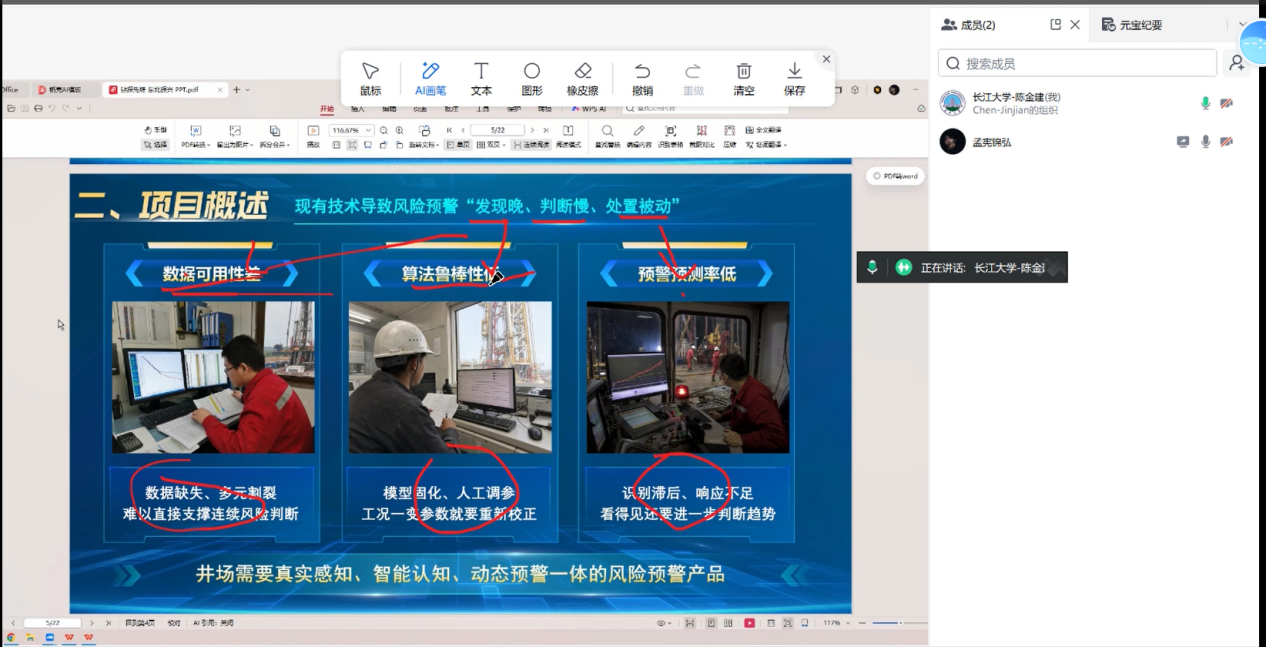The image size is (1266, 647).
Task: Click the 5/22 page number field in toolbar
Action: click(x=498, y=130)
